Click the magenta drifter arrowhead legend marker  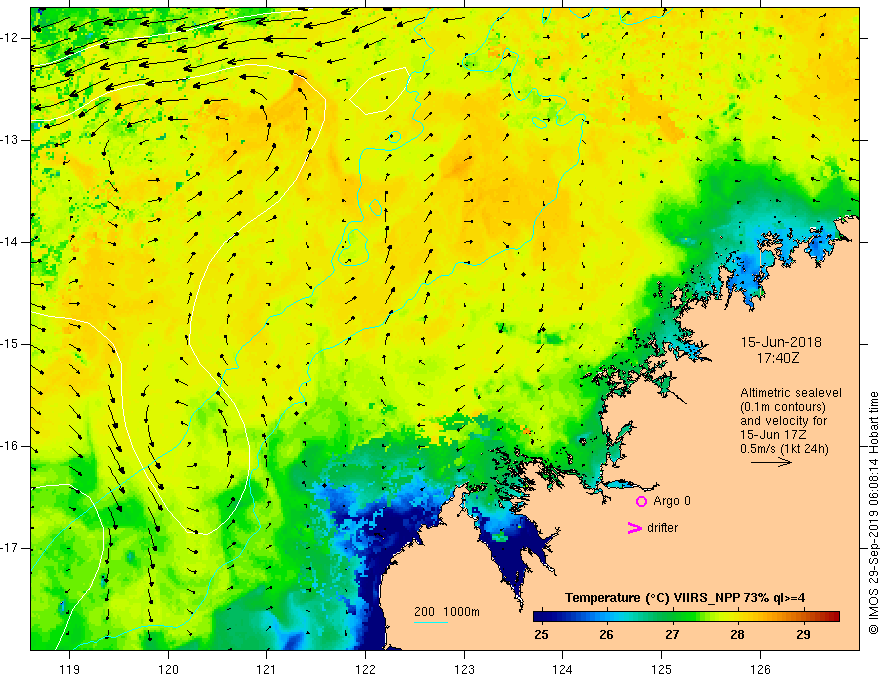click(634, 528)
